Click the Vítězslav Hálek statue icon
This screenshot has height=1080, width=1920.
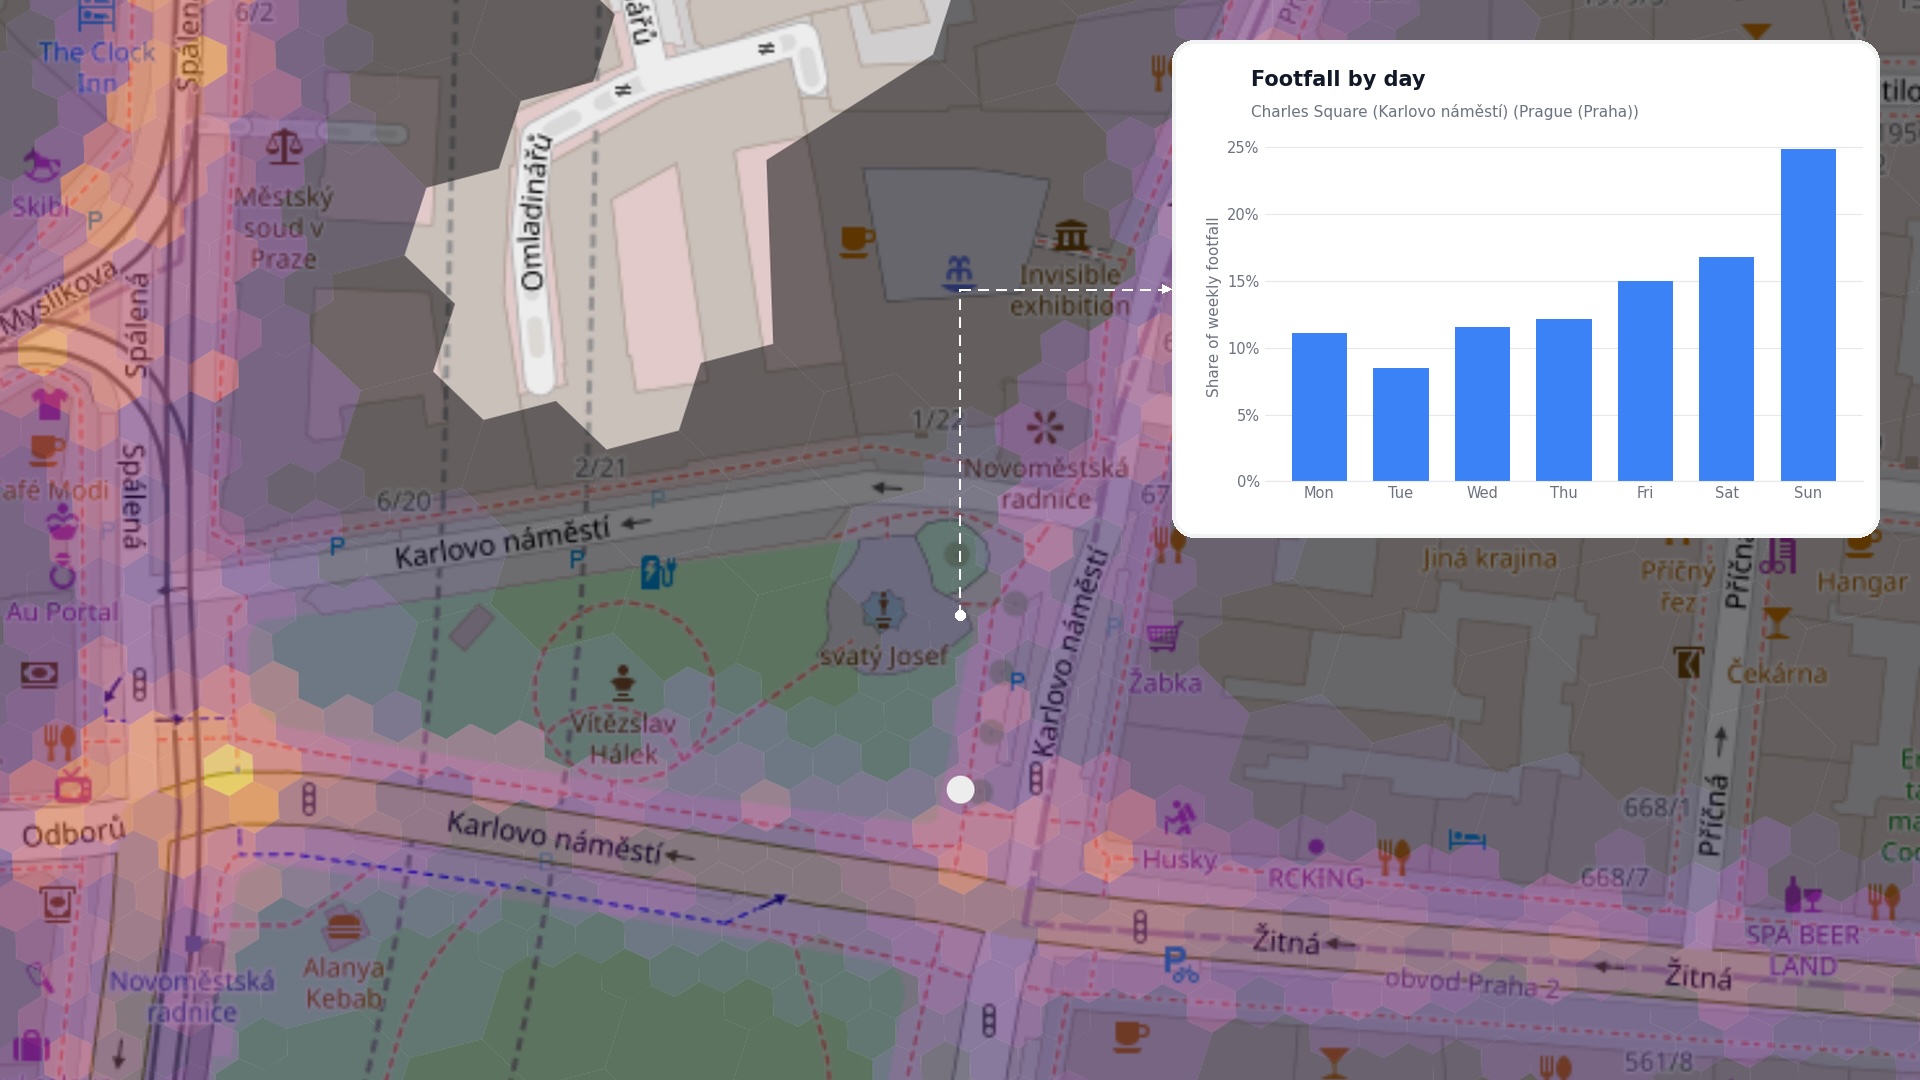click(x=623, y=683)
